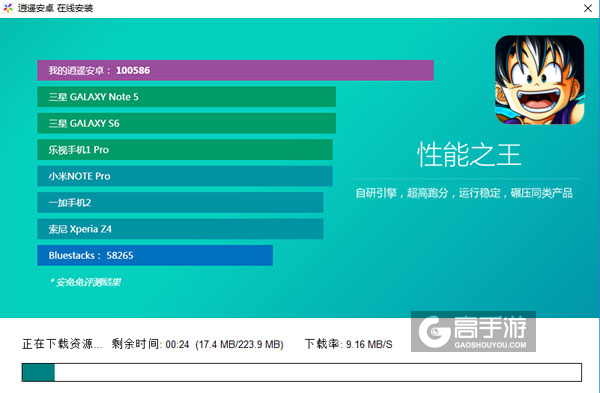
Task: Click the 三星 GALAXY S6 bar
Action: coord(186,123)
